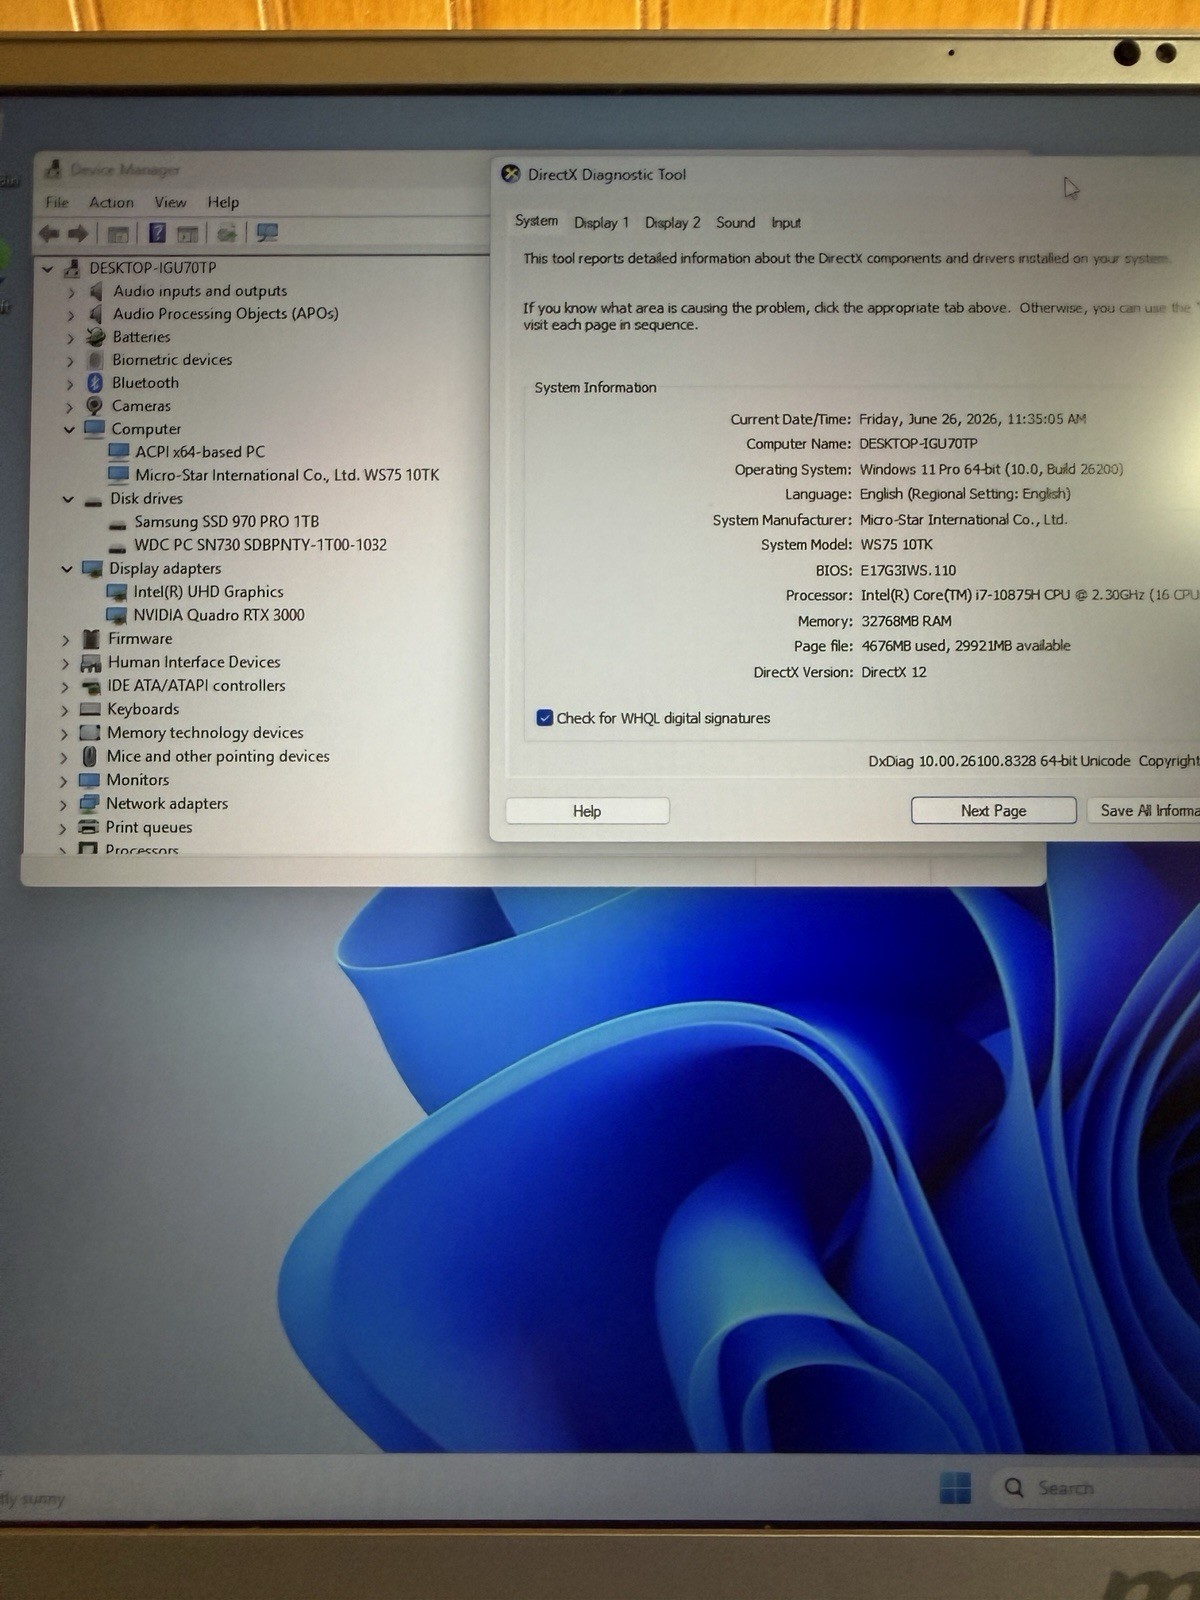The height and width of the screenshot is (1600, 1200).
Task: Click the DirectX Diagnostic Tool title icon
Action: pos(511,174)
